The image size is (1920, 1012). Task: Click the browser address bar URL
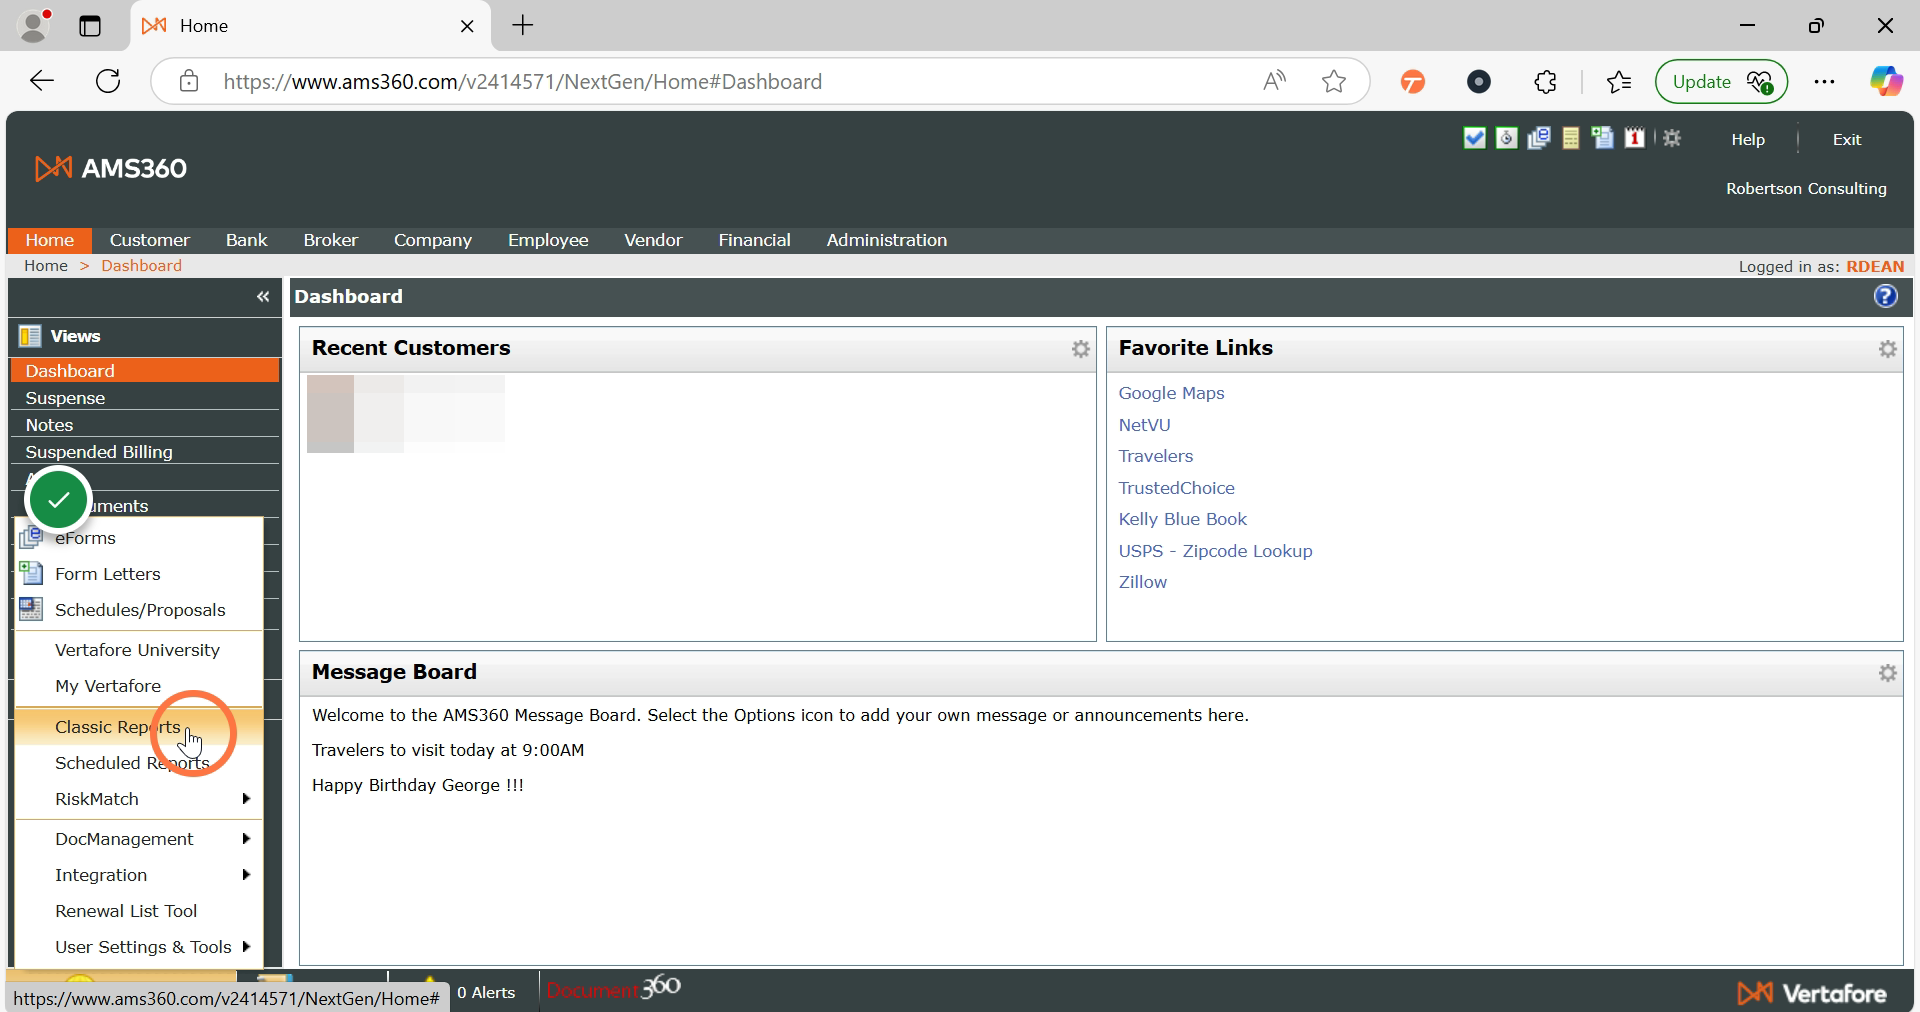[x=522, y=81]
